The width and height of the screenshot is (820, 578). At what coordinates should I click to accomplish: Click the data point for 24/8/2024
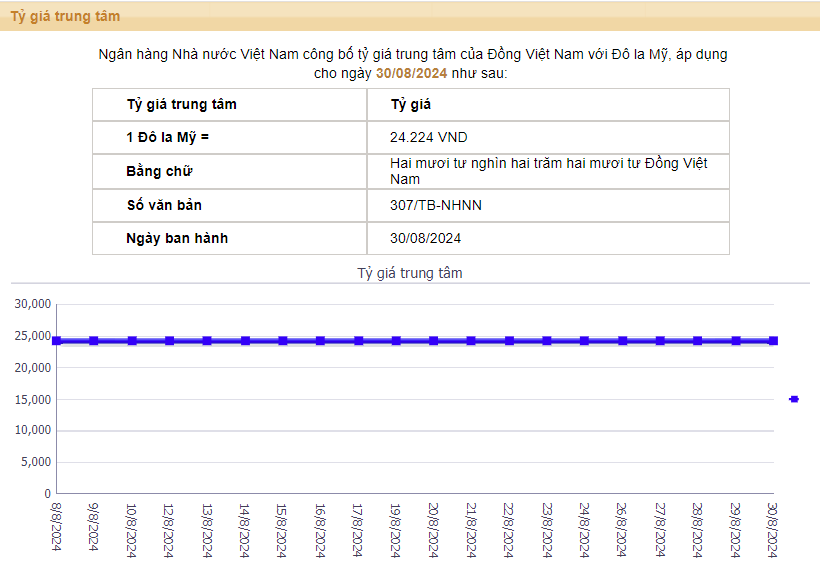coord(585,341)
